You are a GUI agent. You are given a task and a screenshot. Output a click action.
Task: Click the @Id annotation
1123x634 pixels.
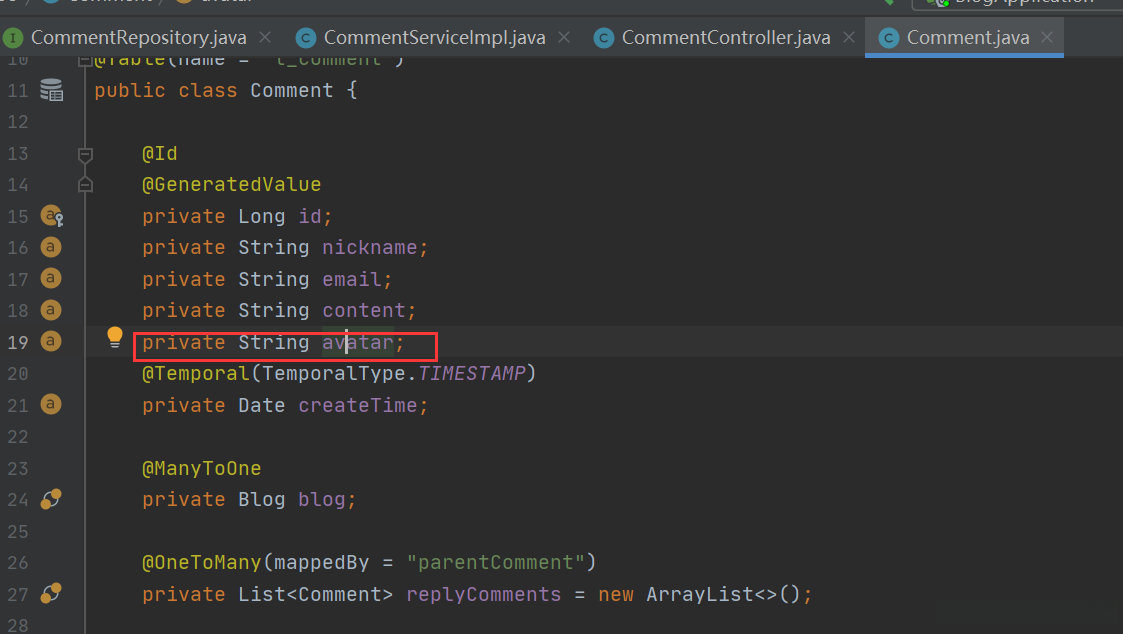tap(160, 153)
